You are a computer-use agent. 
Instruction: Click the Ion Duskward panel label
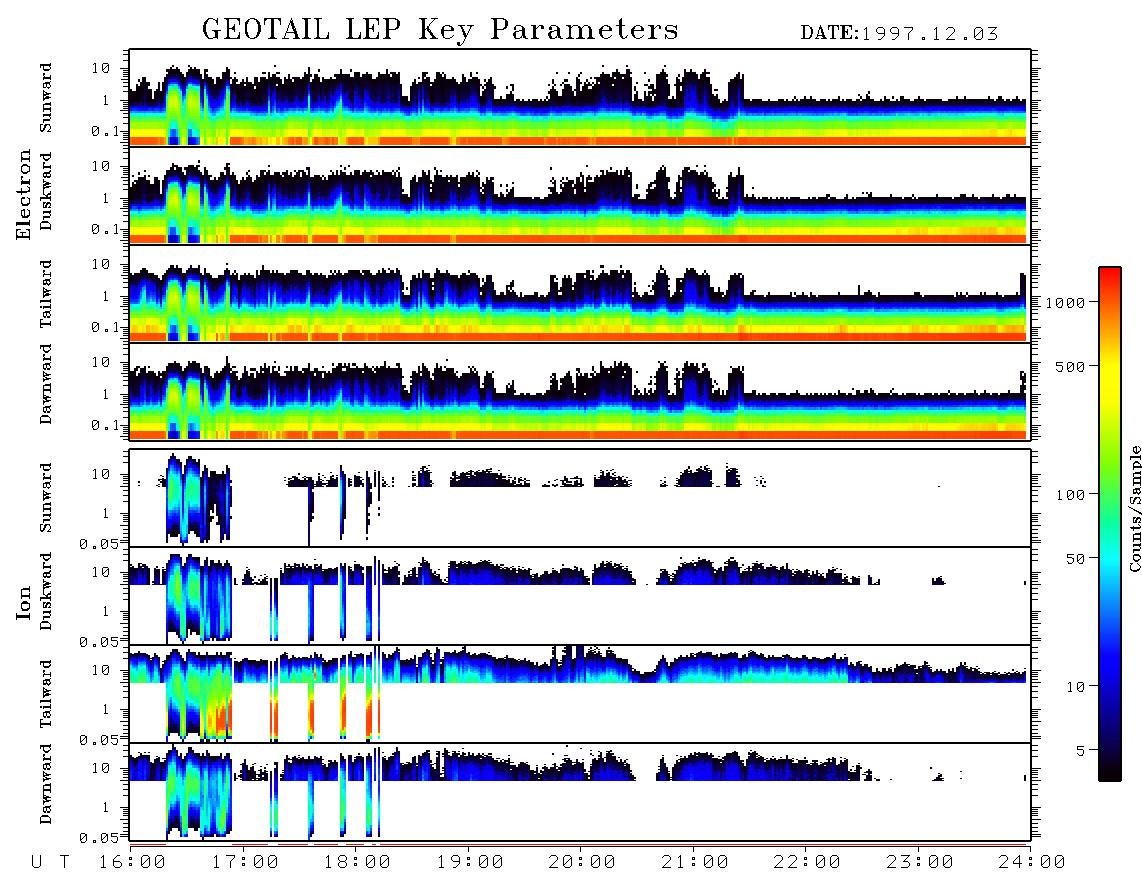(x=46, y=591)
